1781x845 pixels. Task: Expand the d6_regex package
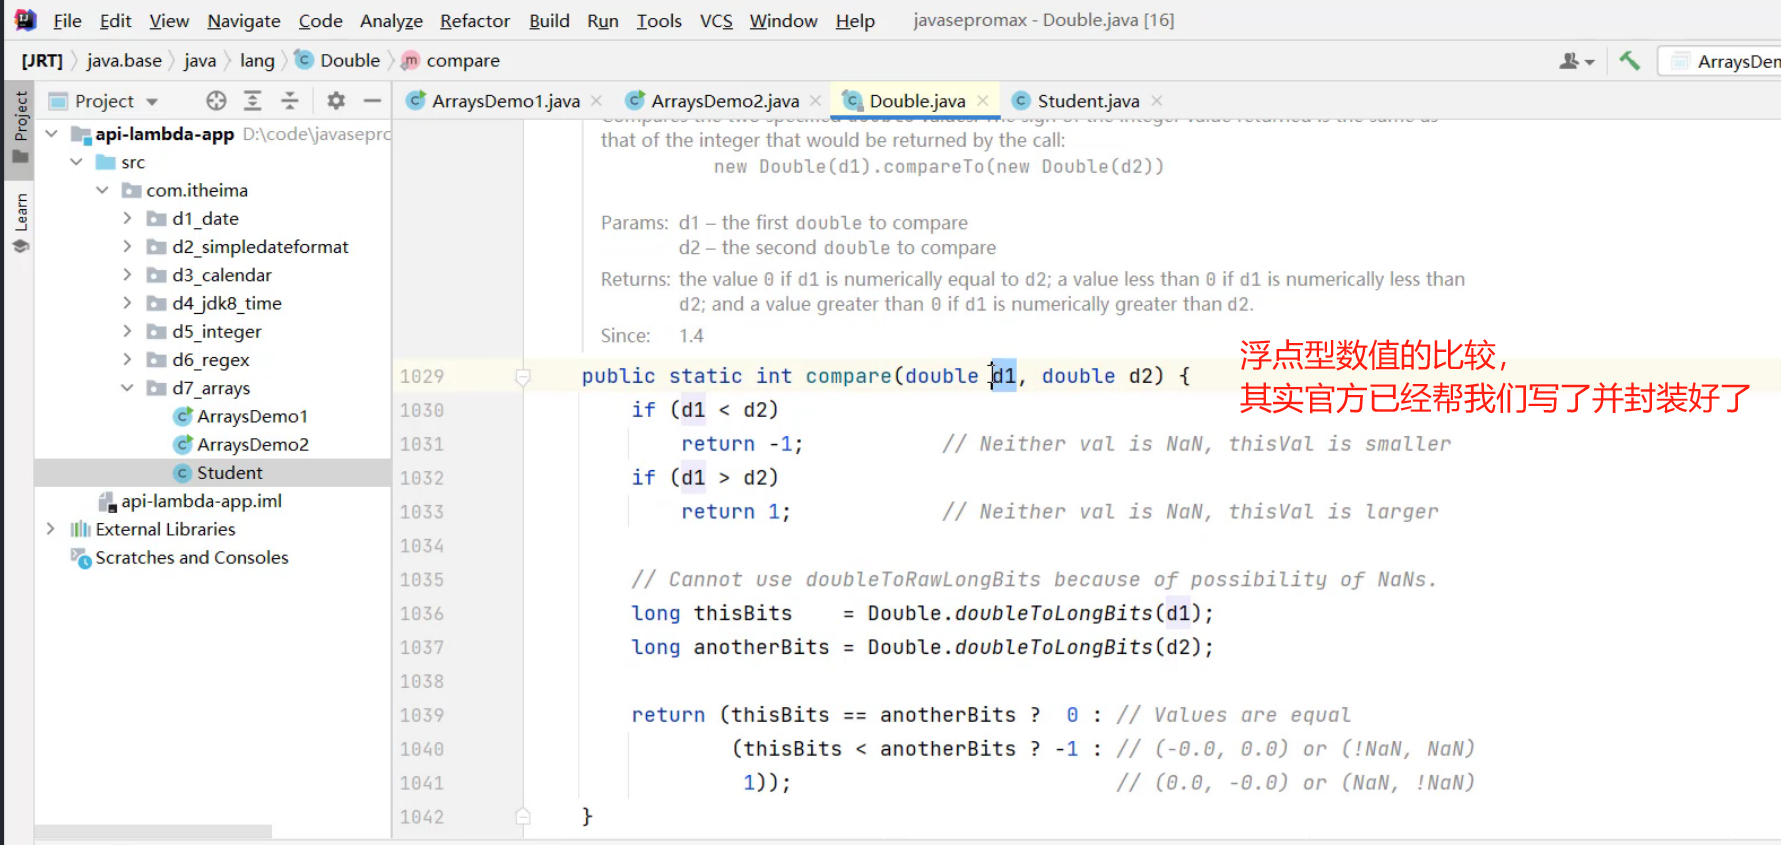click(x=127, y=359)
